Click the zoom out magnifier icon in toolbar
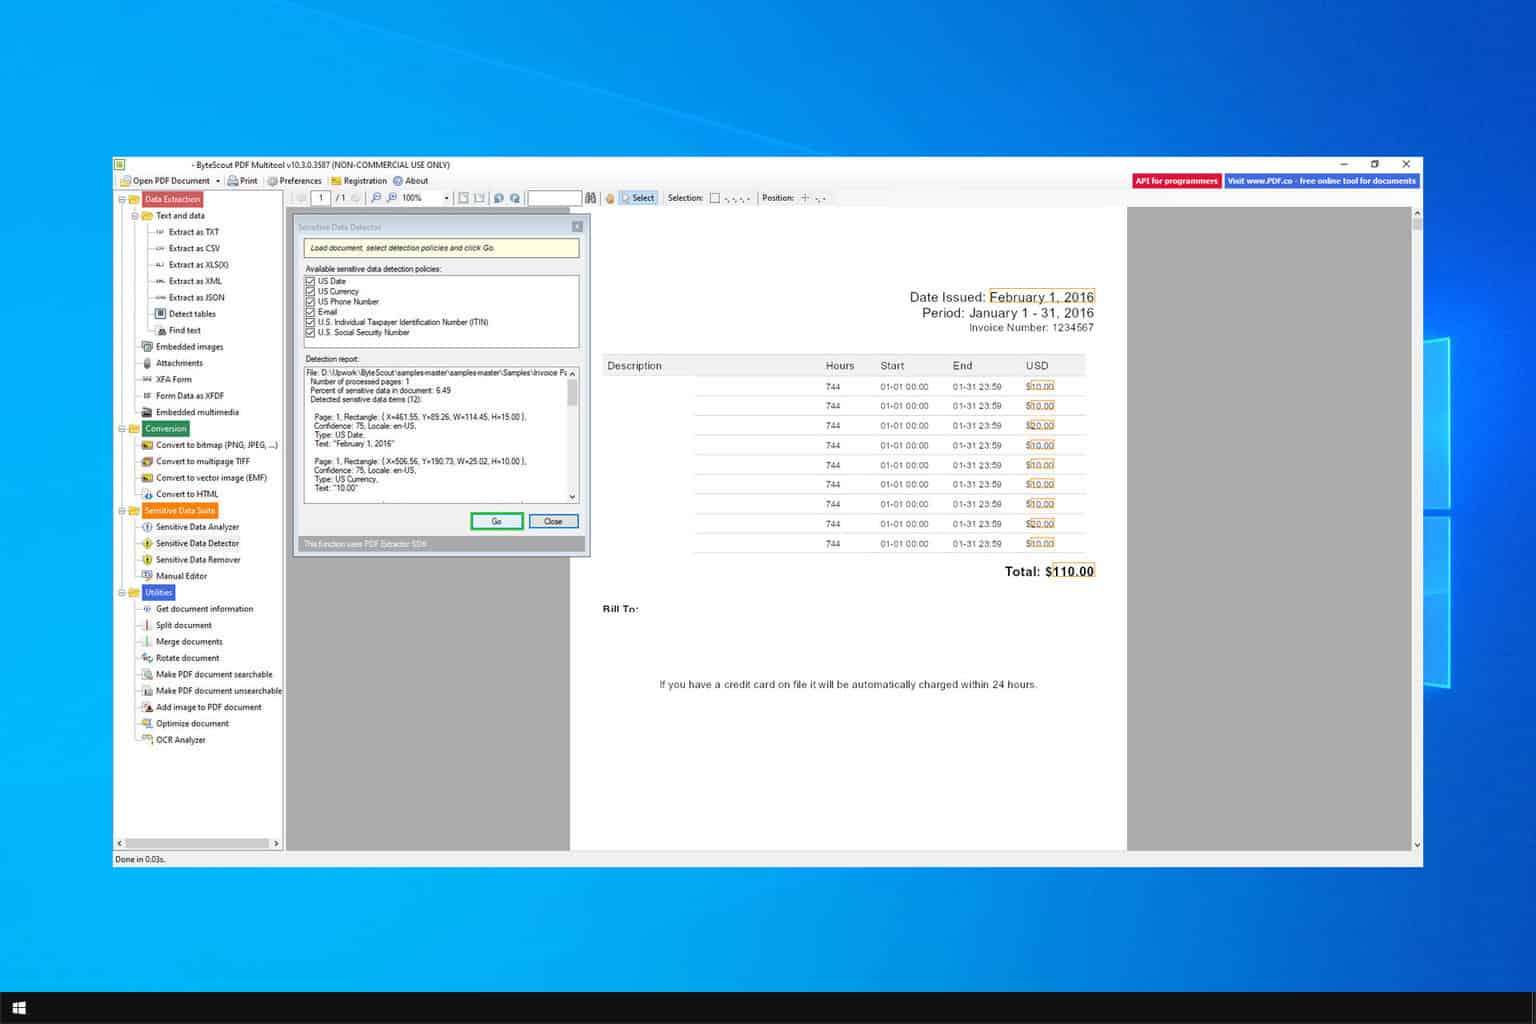This screenshot has height=1024, width=1536. tap(376, 198)
